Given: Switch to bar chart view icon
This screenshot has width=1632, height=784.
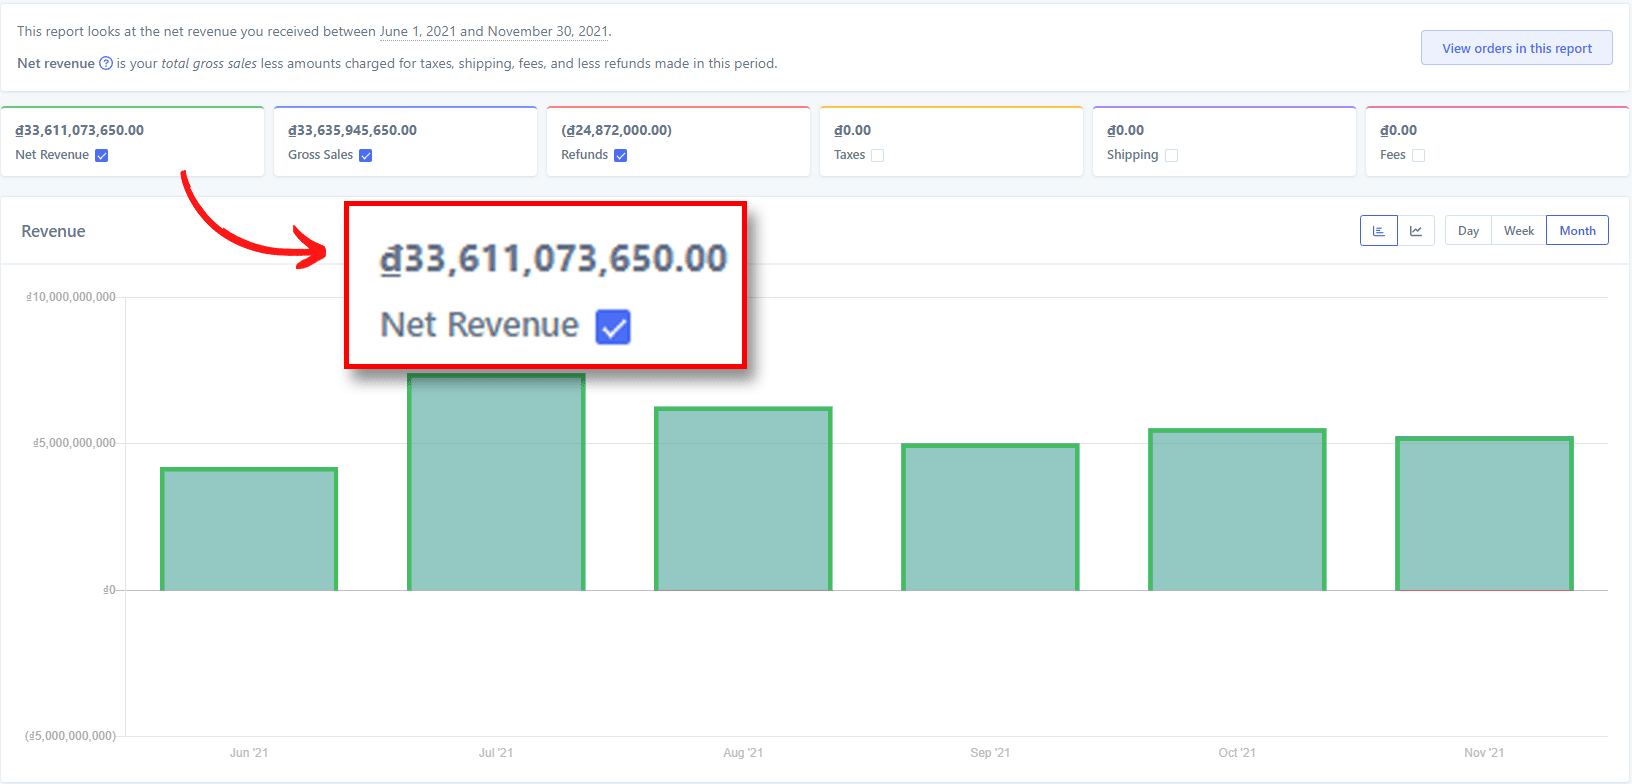Looking at the screenshot, I should [x=1378, y=230].
